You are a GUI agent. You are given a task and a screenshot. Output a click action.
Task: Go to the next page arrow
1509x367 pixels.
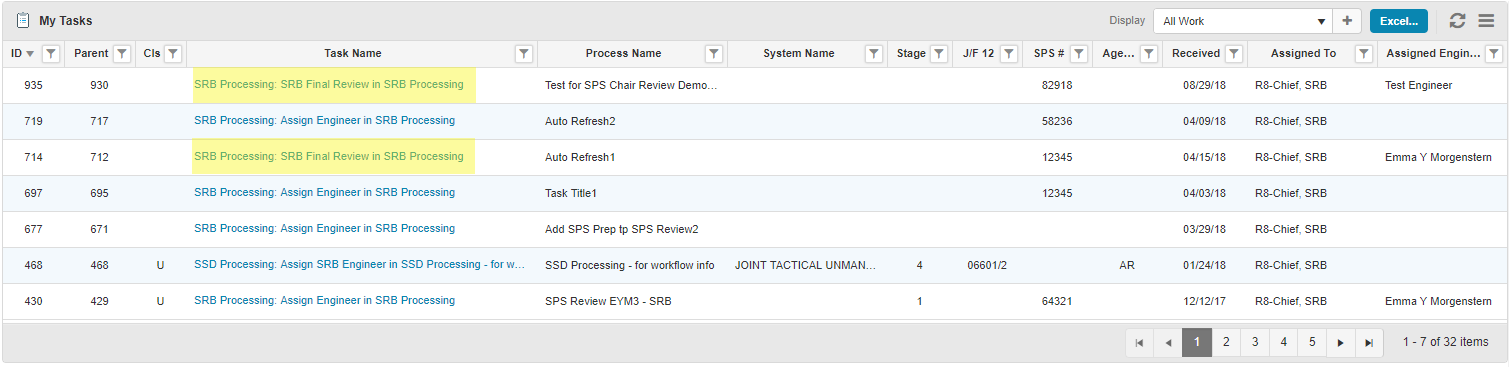[x=1341, y=342]
